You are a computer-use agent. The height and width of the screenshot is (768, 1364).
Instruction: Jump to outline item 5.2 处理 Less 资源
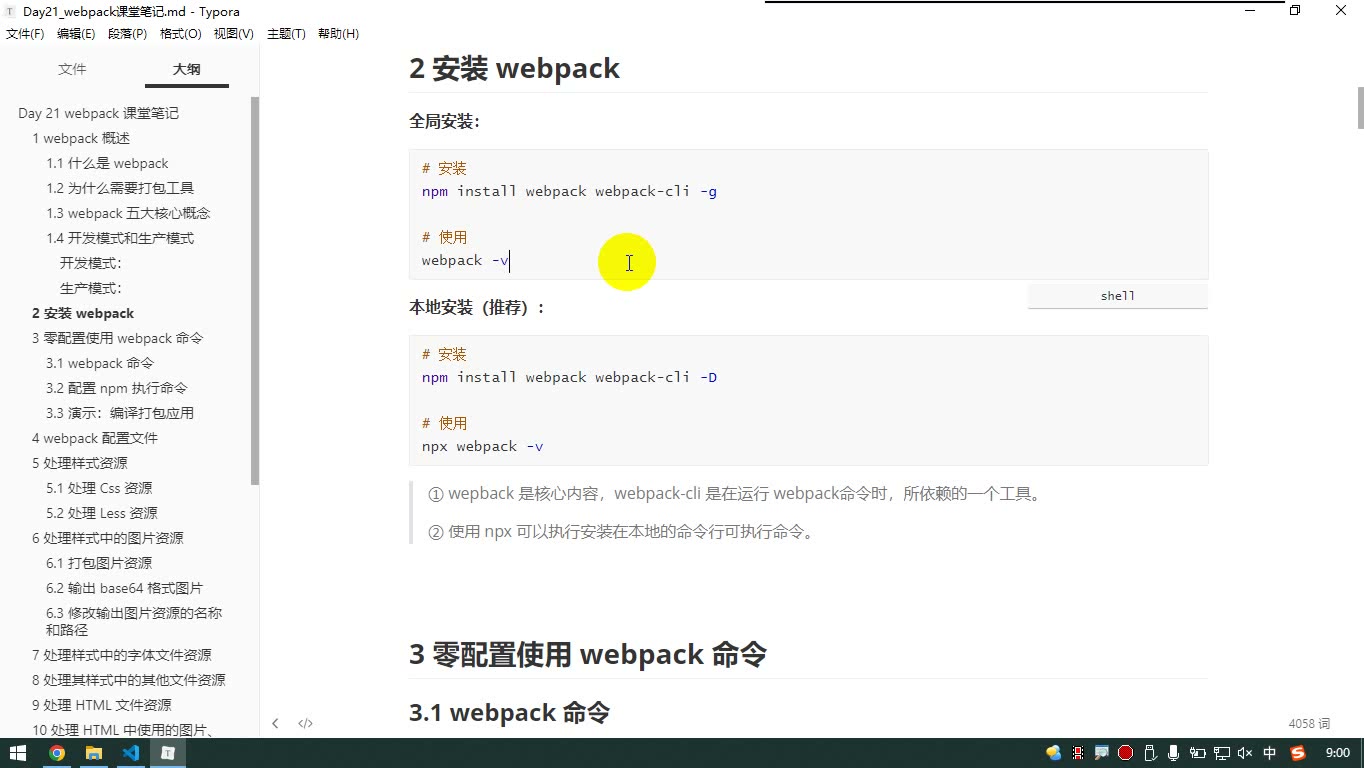pyautogui.click(x=102, y=513)
